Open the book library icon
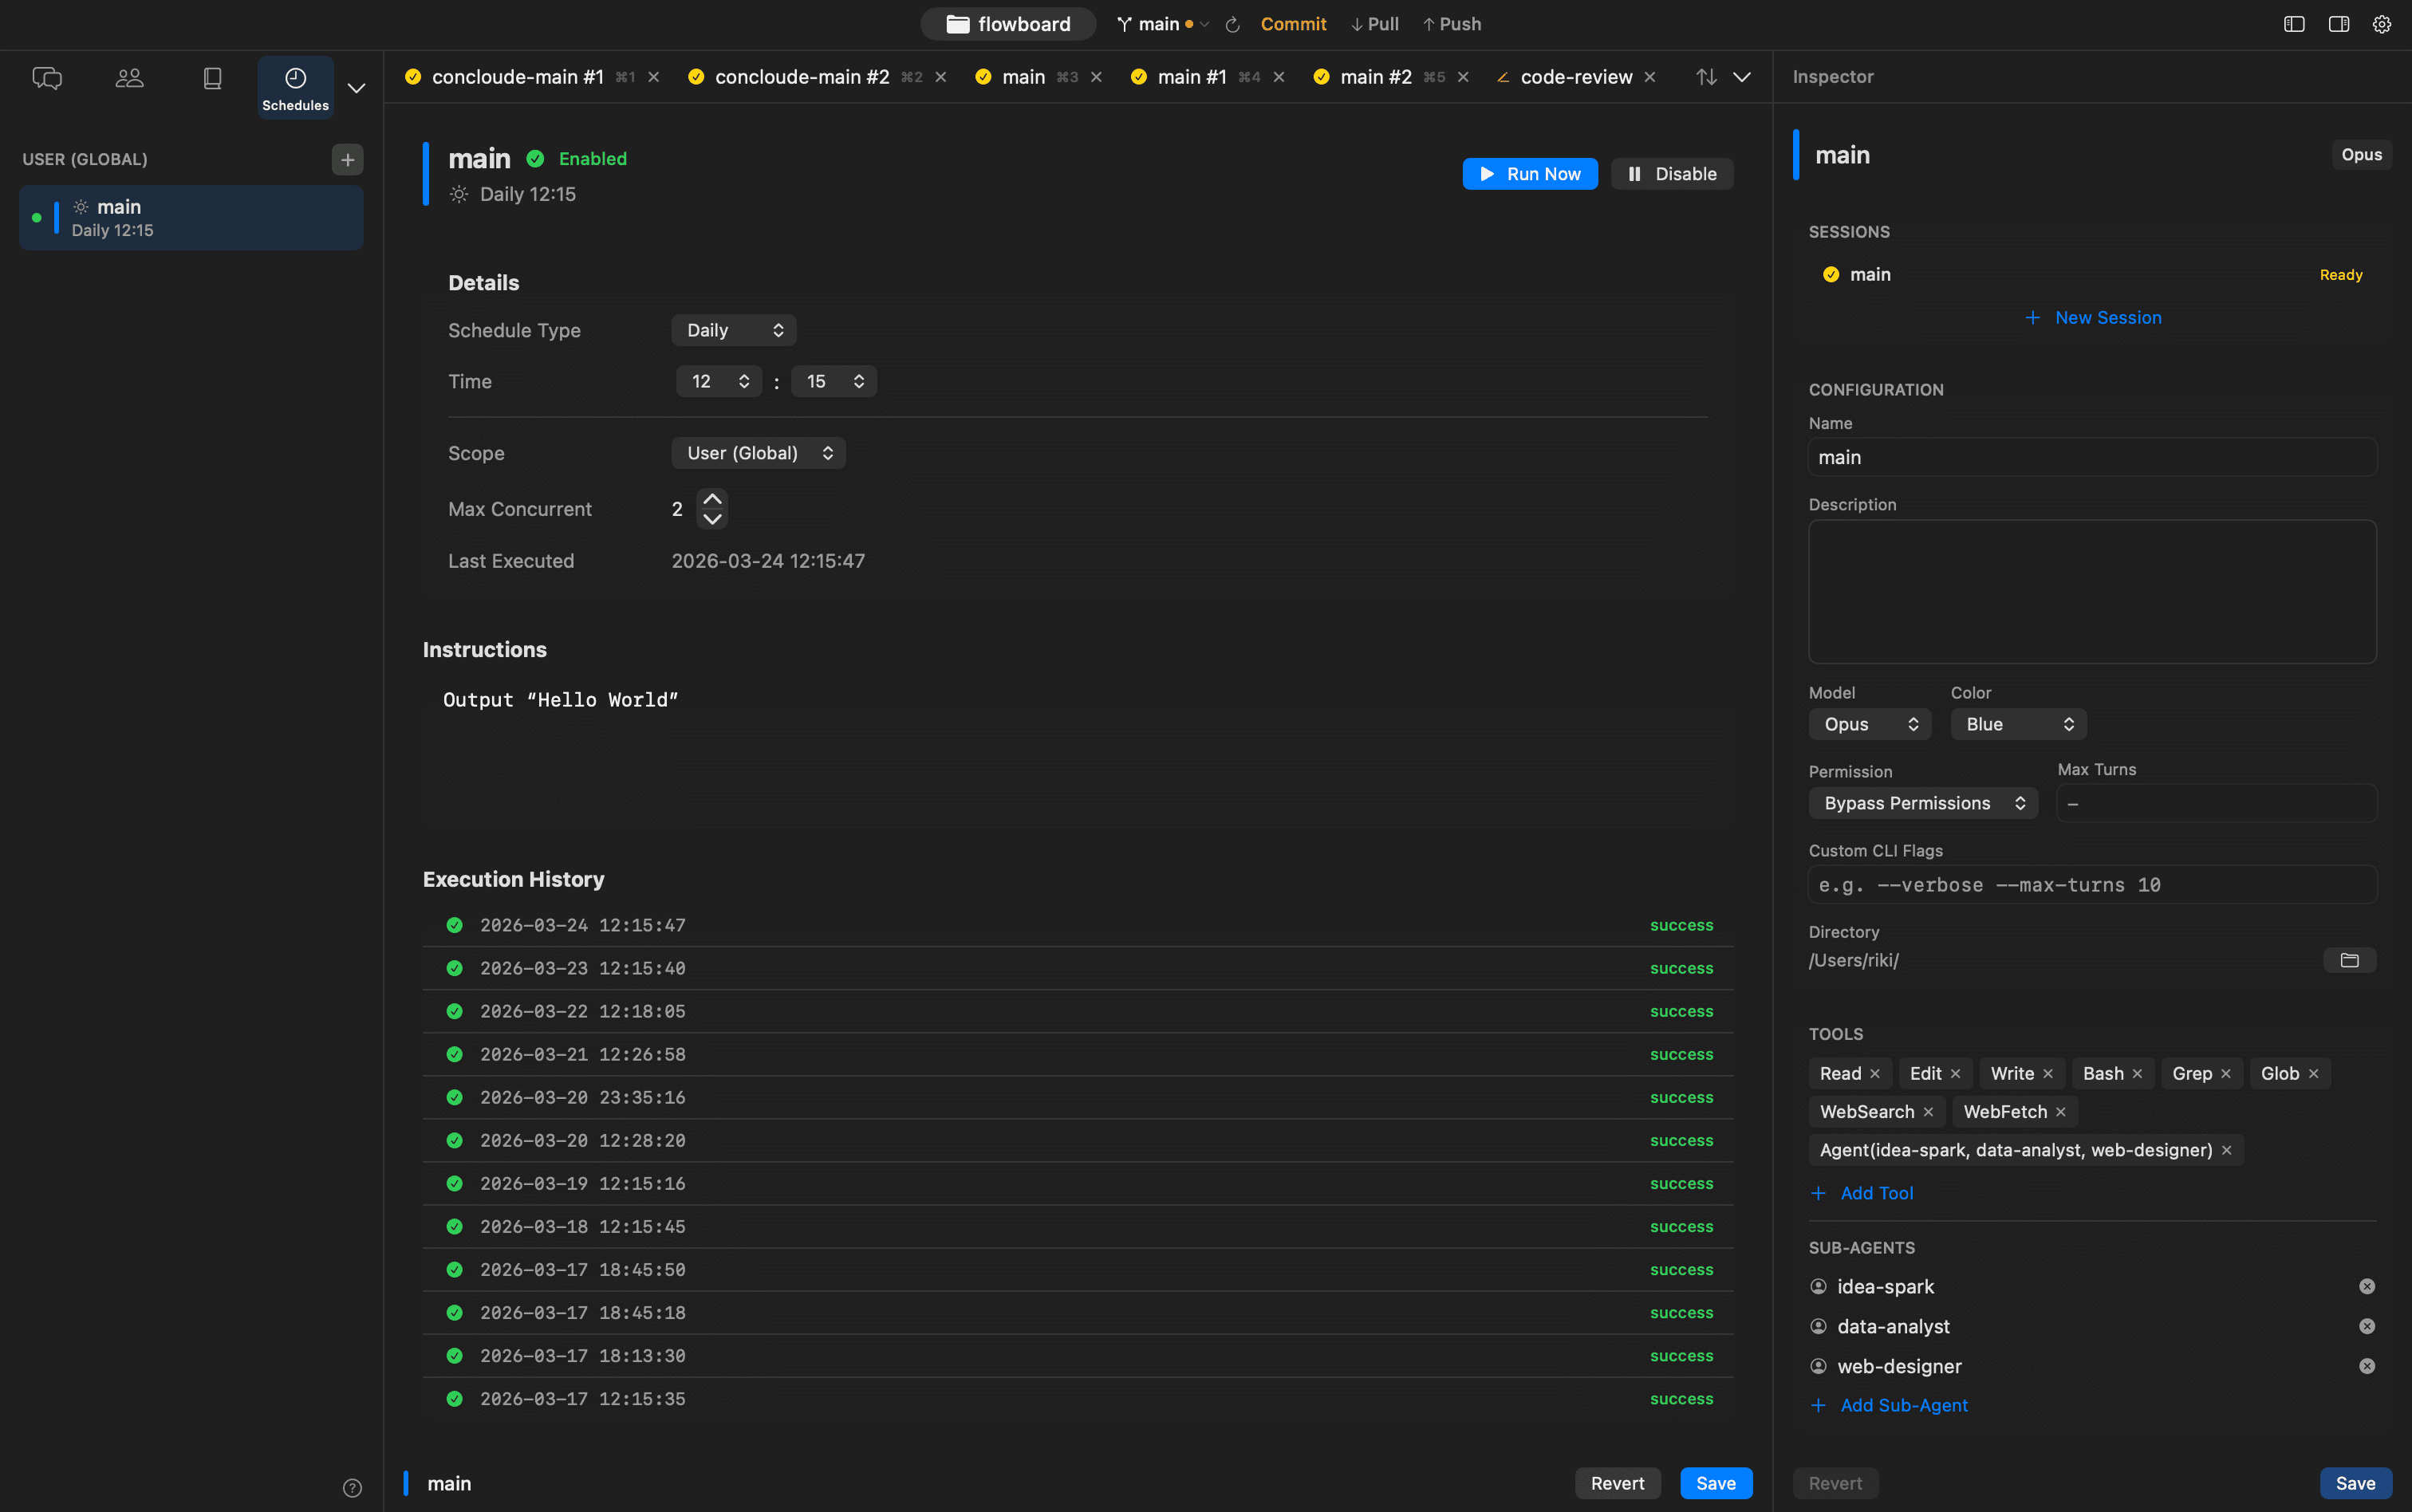This screenshot has height=1512, width=2412. [212, 78]
